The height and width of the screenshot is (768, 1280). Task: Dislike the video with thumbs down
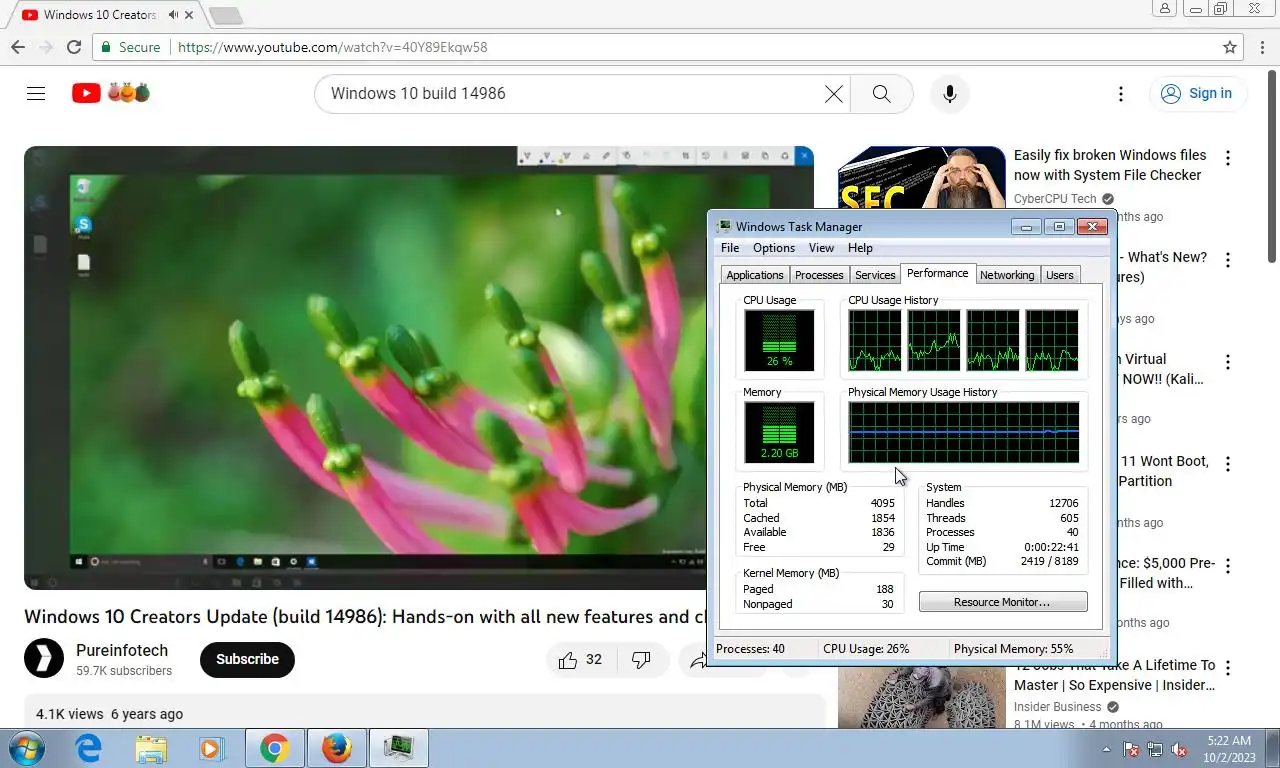(x=641, y=660)
